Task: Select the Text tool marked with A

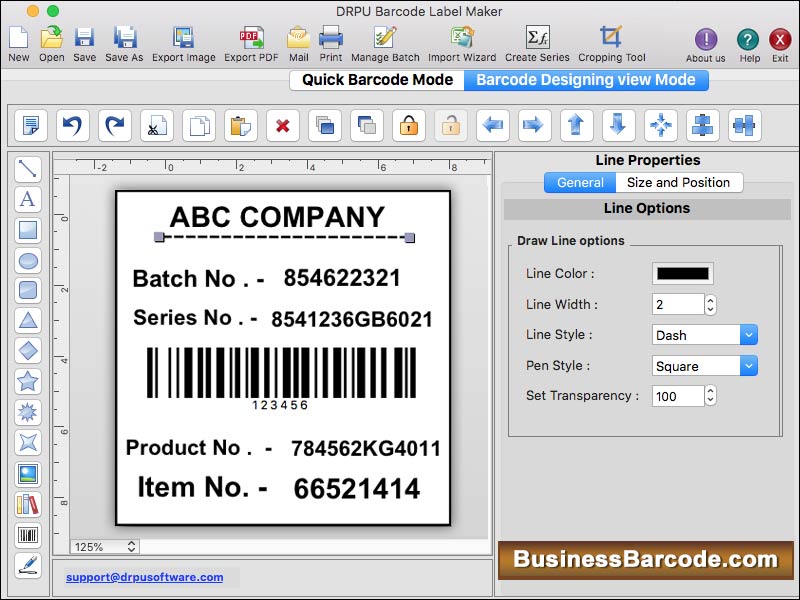Action: tap(28, 200)
